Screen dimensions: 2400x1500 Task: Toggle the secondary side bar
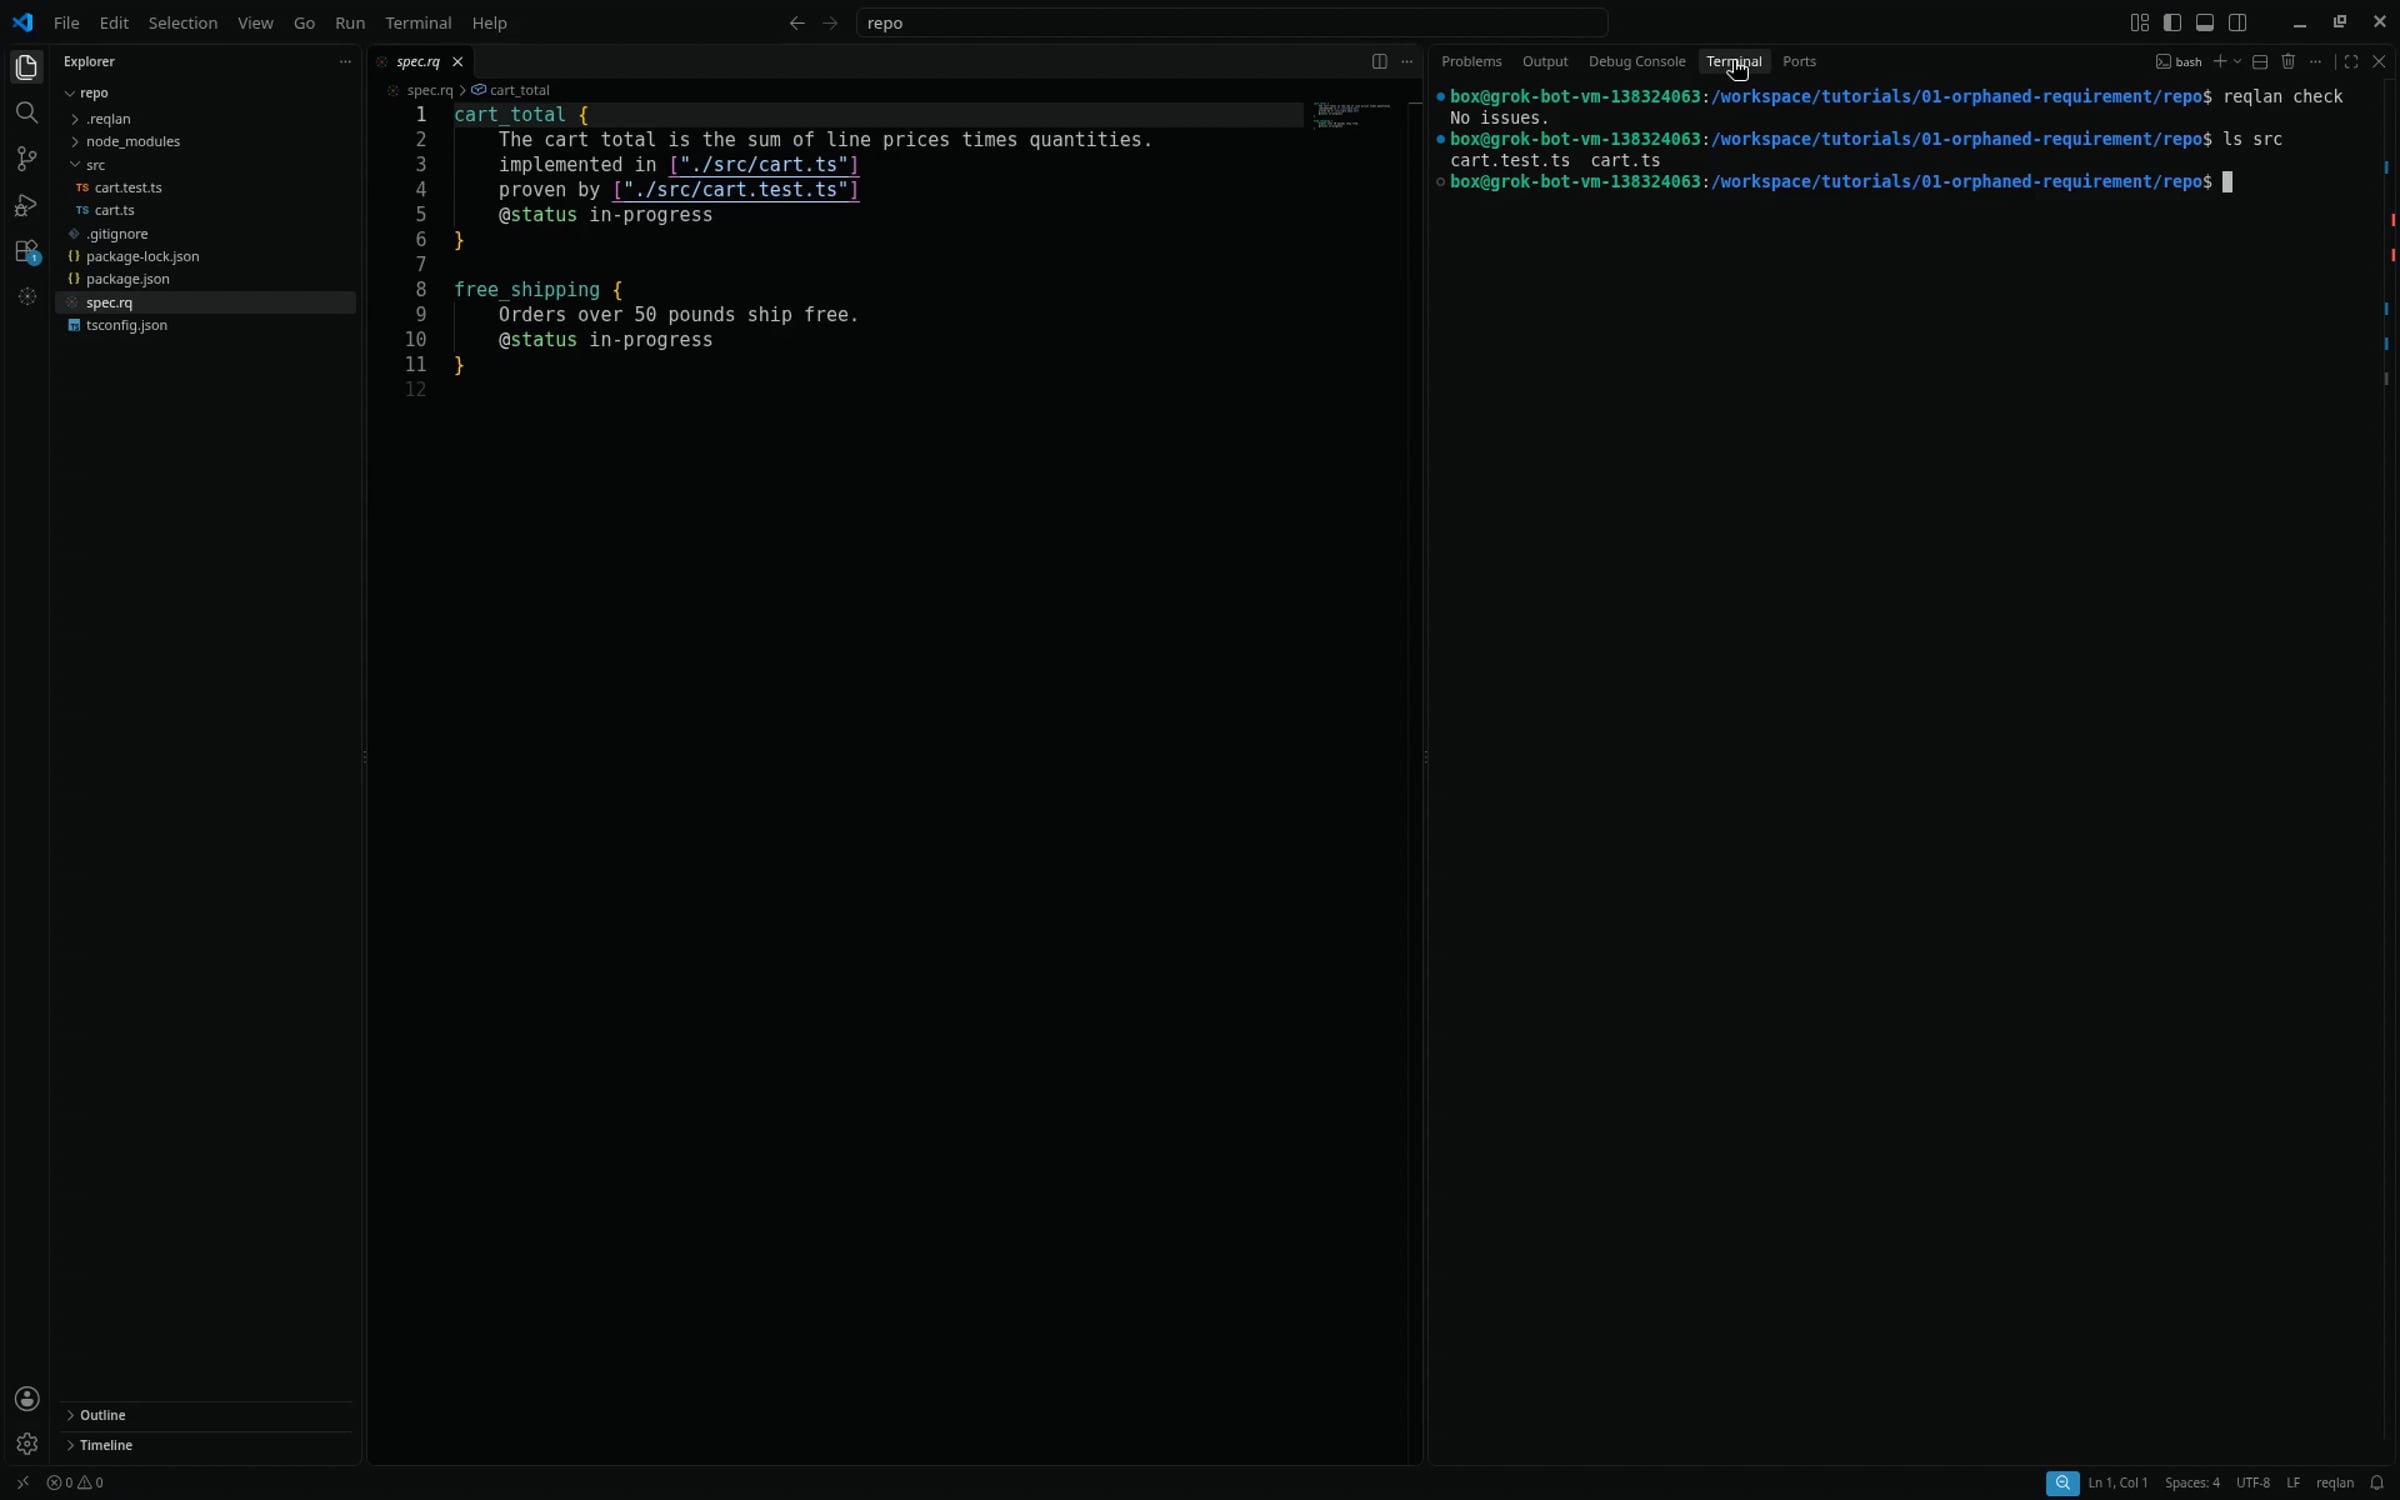[2238, 23]
